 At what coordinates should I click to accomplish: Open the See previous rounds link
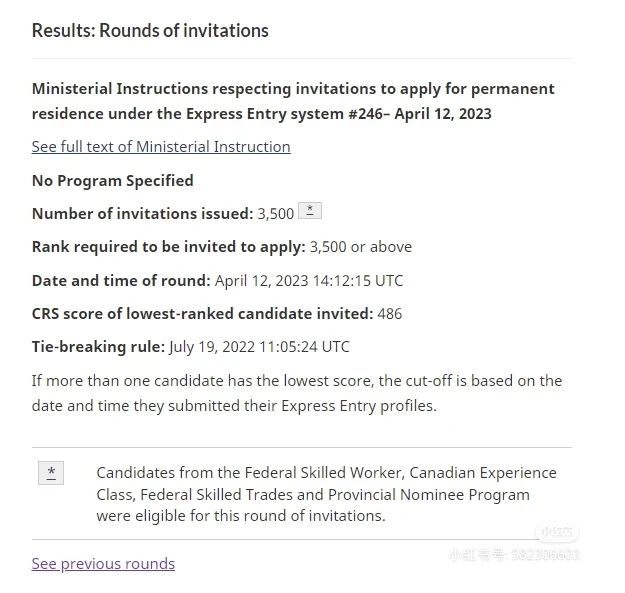[103, 564]
